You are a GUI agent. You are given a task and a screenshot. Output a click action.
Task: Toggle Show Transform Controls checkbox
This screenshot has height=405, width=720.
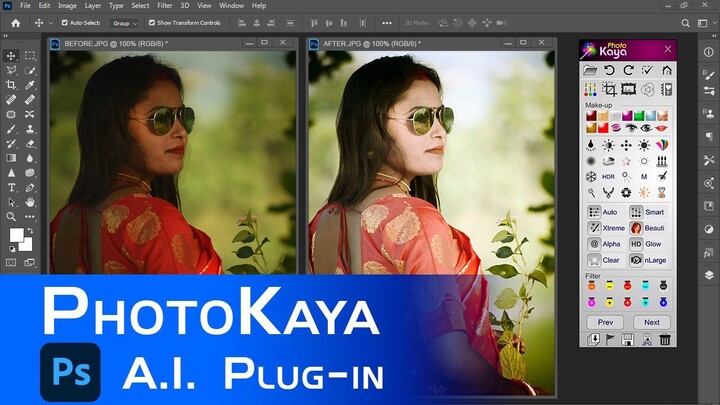(x=152, y=22)
